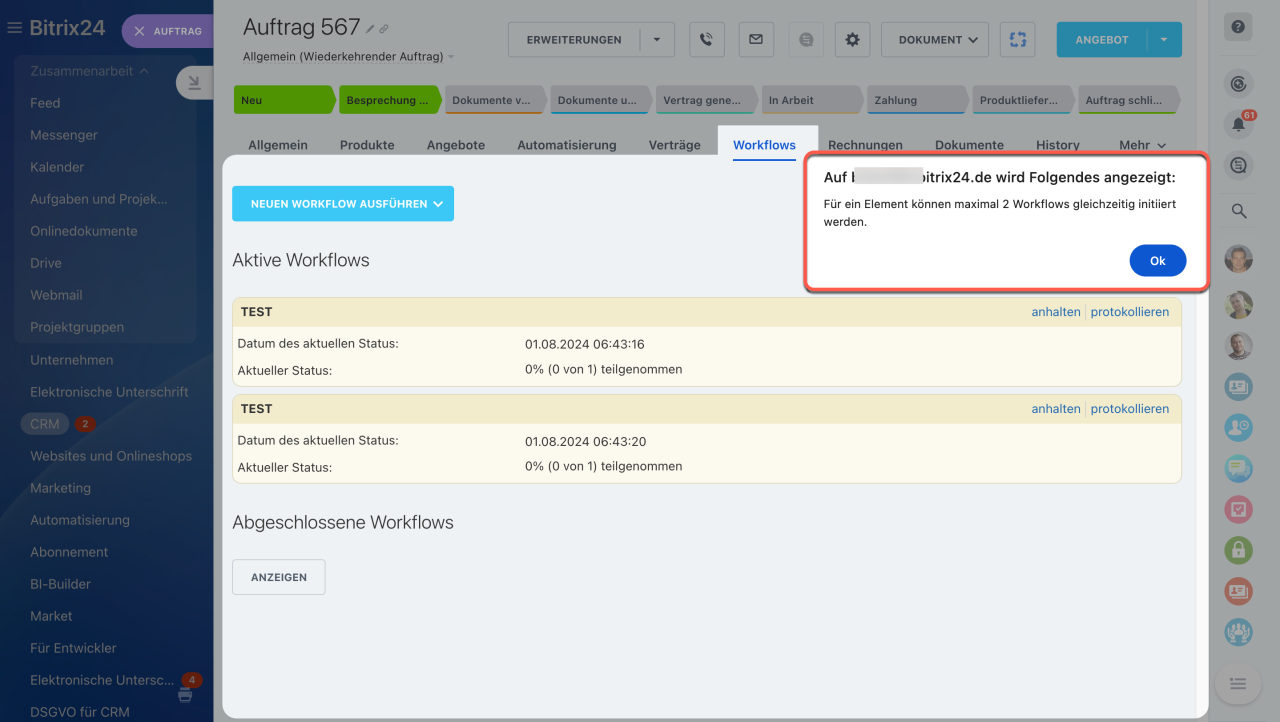
Task: Collapse the Zusammenarbeit section
Action: [x=89, y=71]
